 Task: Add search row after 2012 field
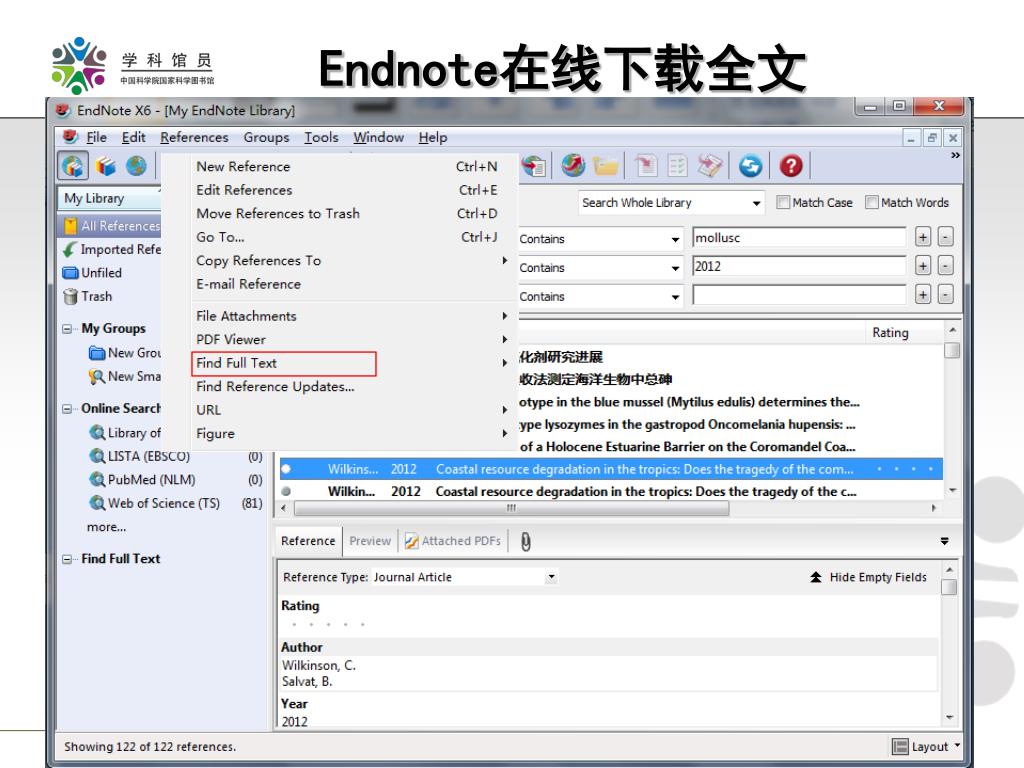pyautogui.click(x=923, y=266)
